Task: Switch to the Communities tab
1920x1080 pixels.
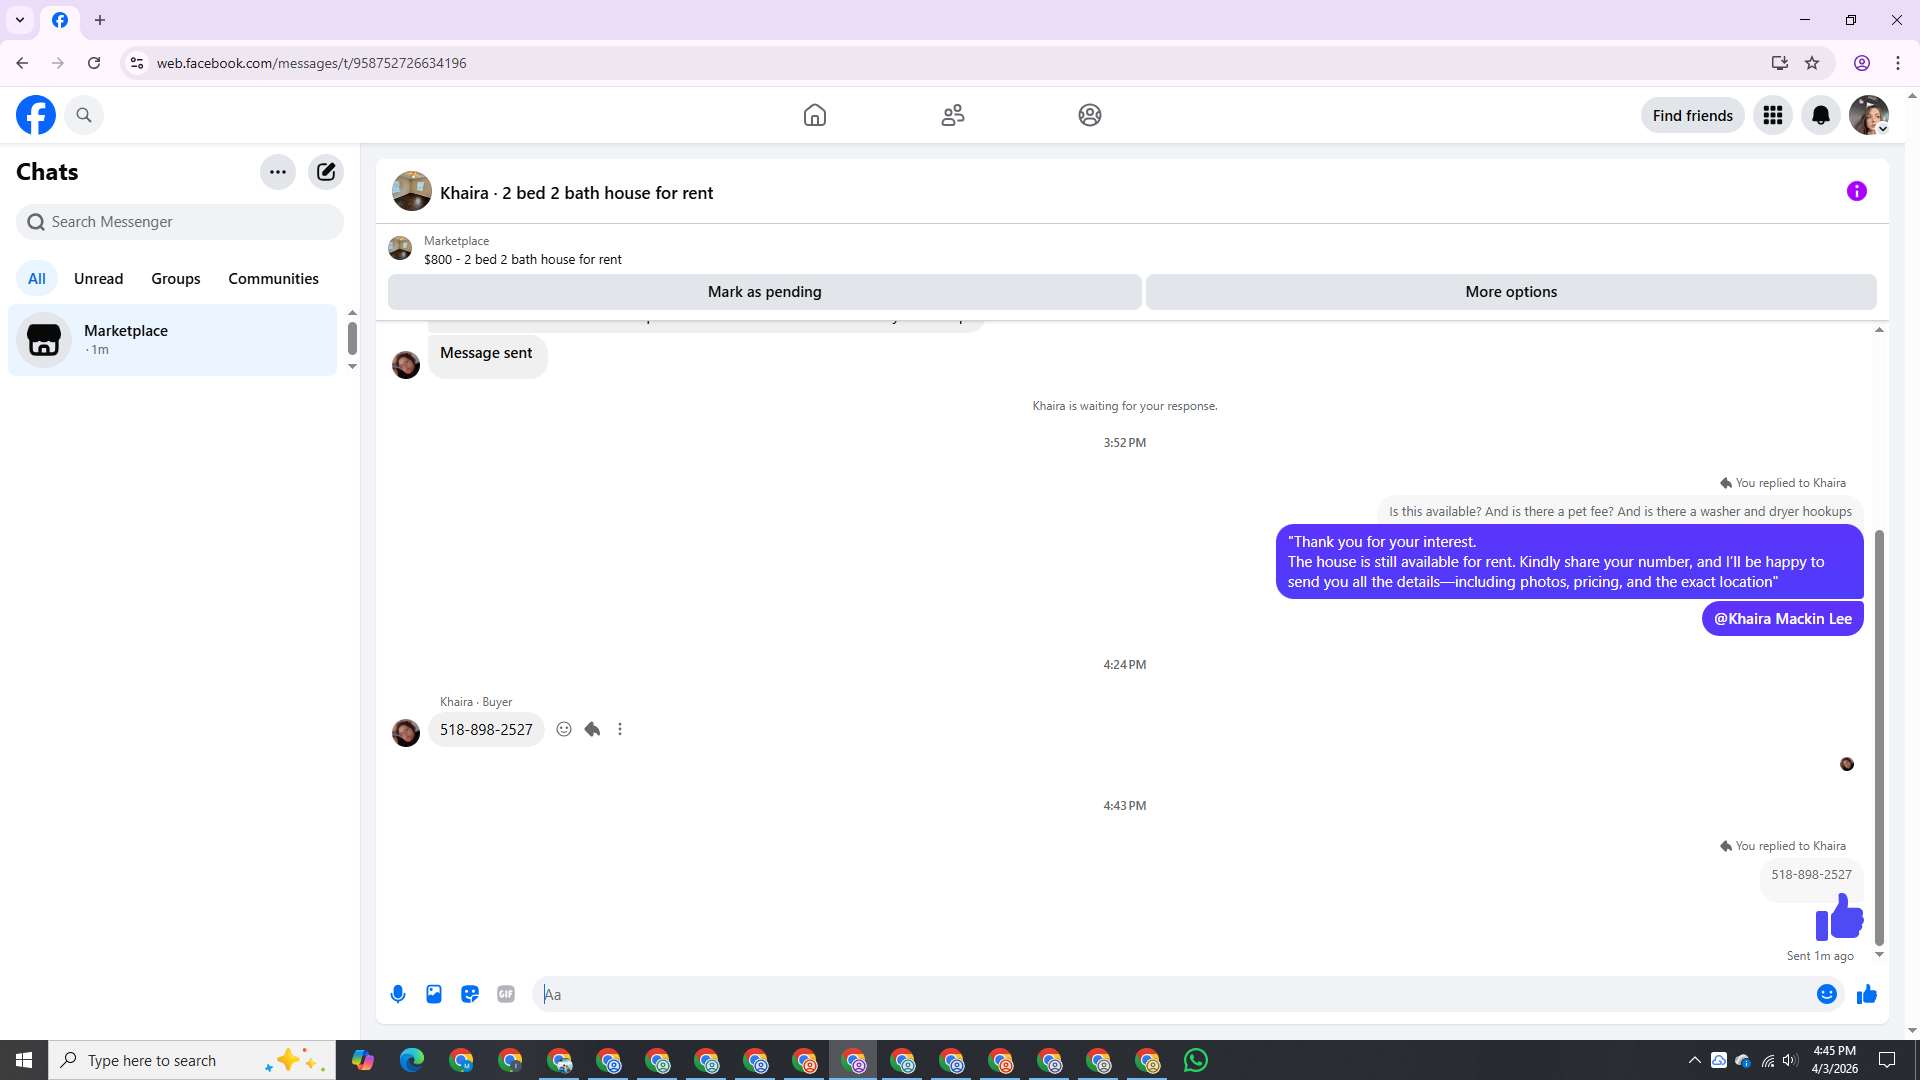Action: (x=273, y=279)
